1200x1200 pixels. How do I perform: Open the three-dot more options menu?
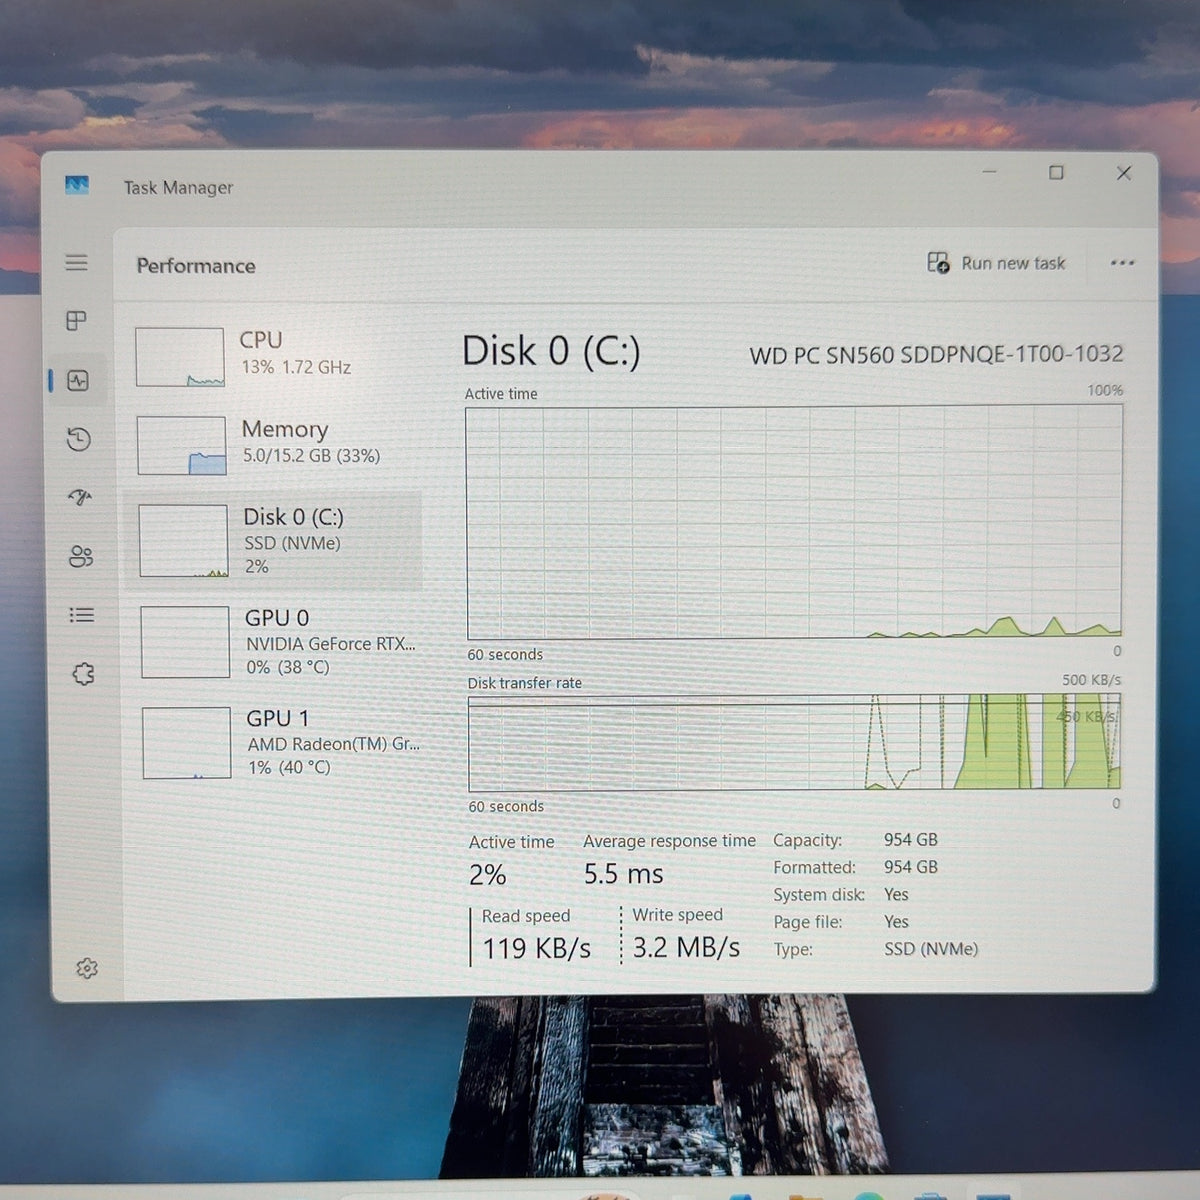click(x=1122, y=263)
